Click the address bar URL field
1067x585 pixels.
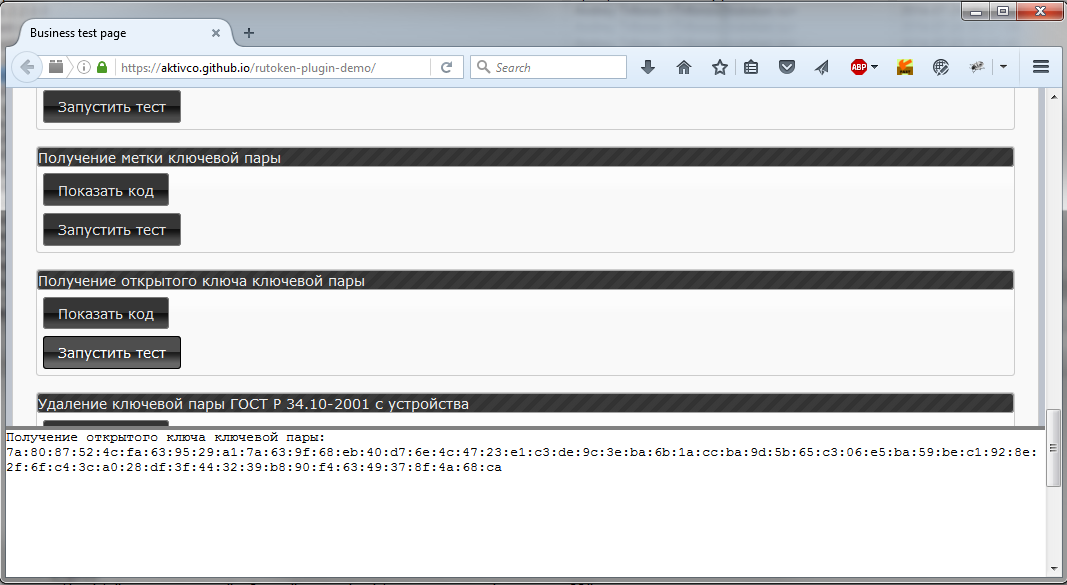[270, 67]
